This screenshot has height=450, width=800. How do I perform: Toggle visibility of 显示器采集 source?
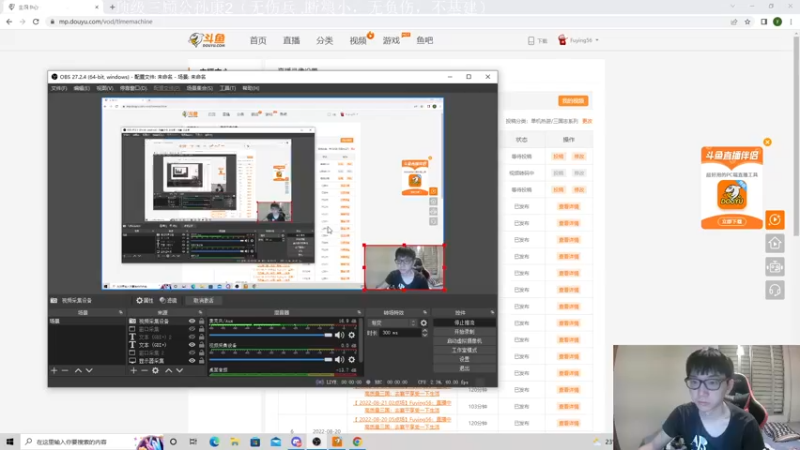pos(192,361)
